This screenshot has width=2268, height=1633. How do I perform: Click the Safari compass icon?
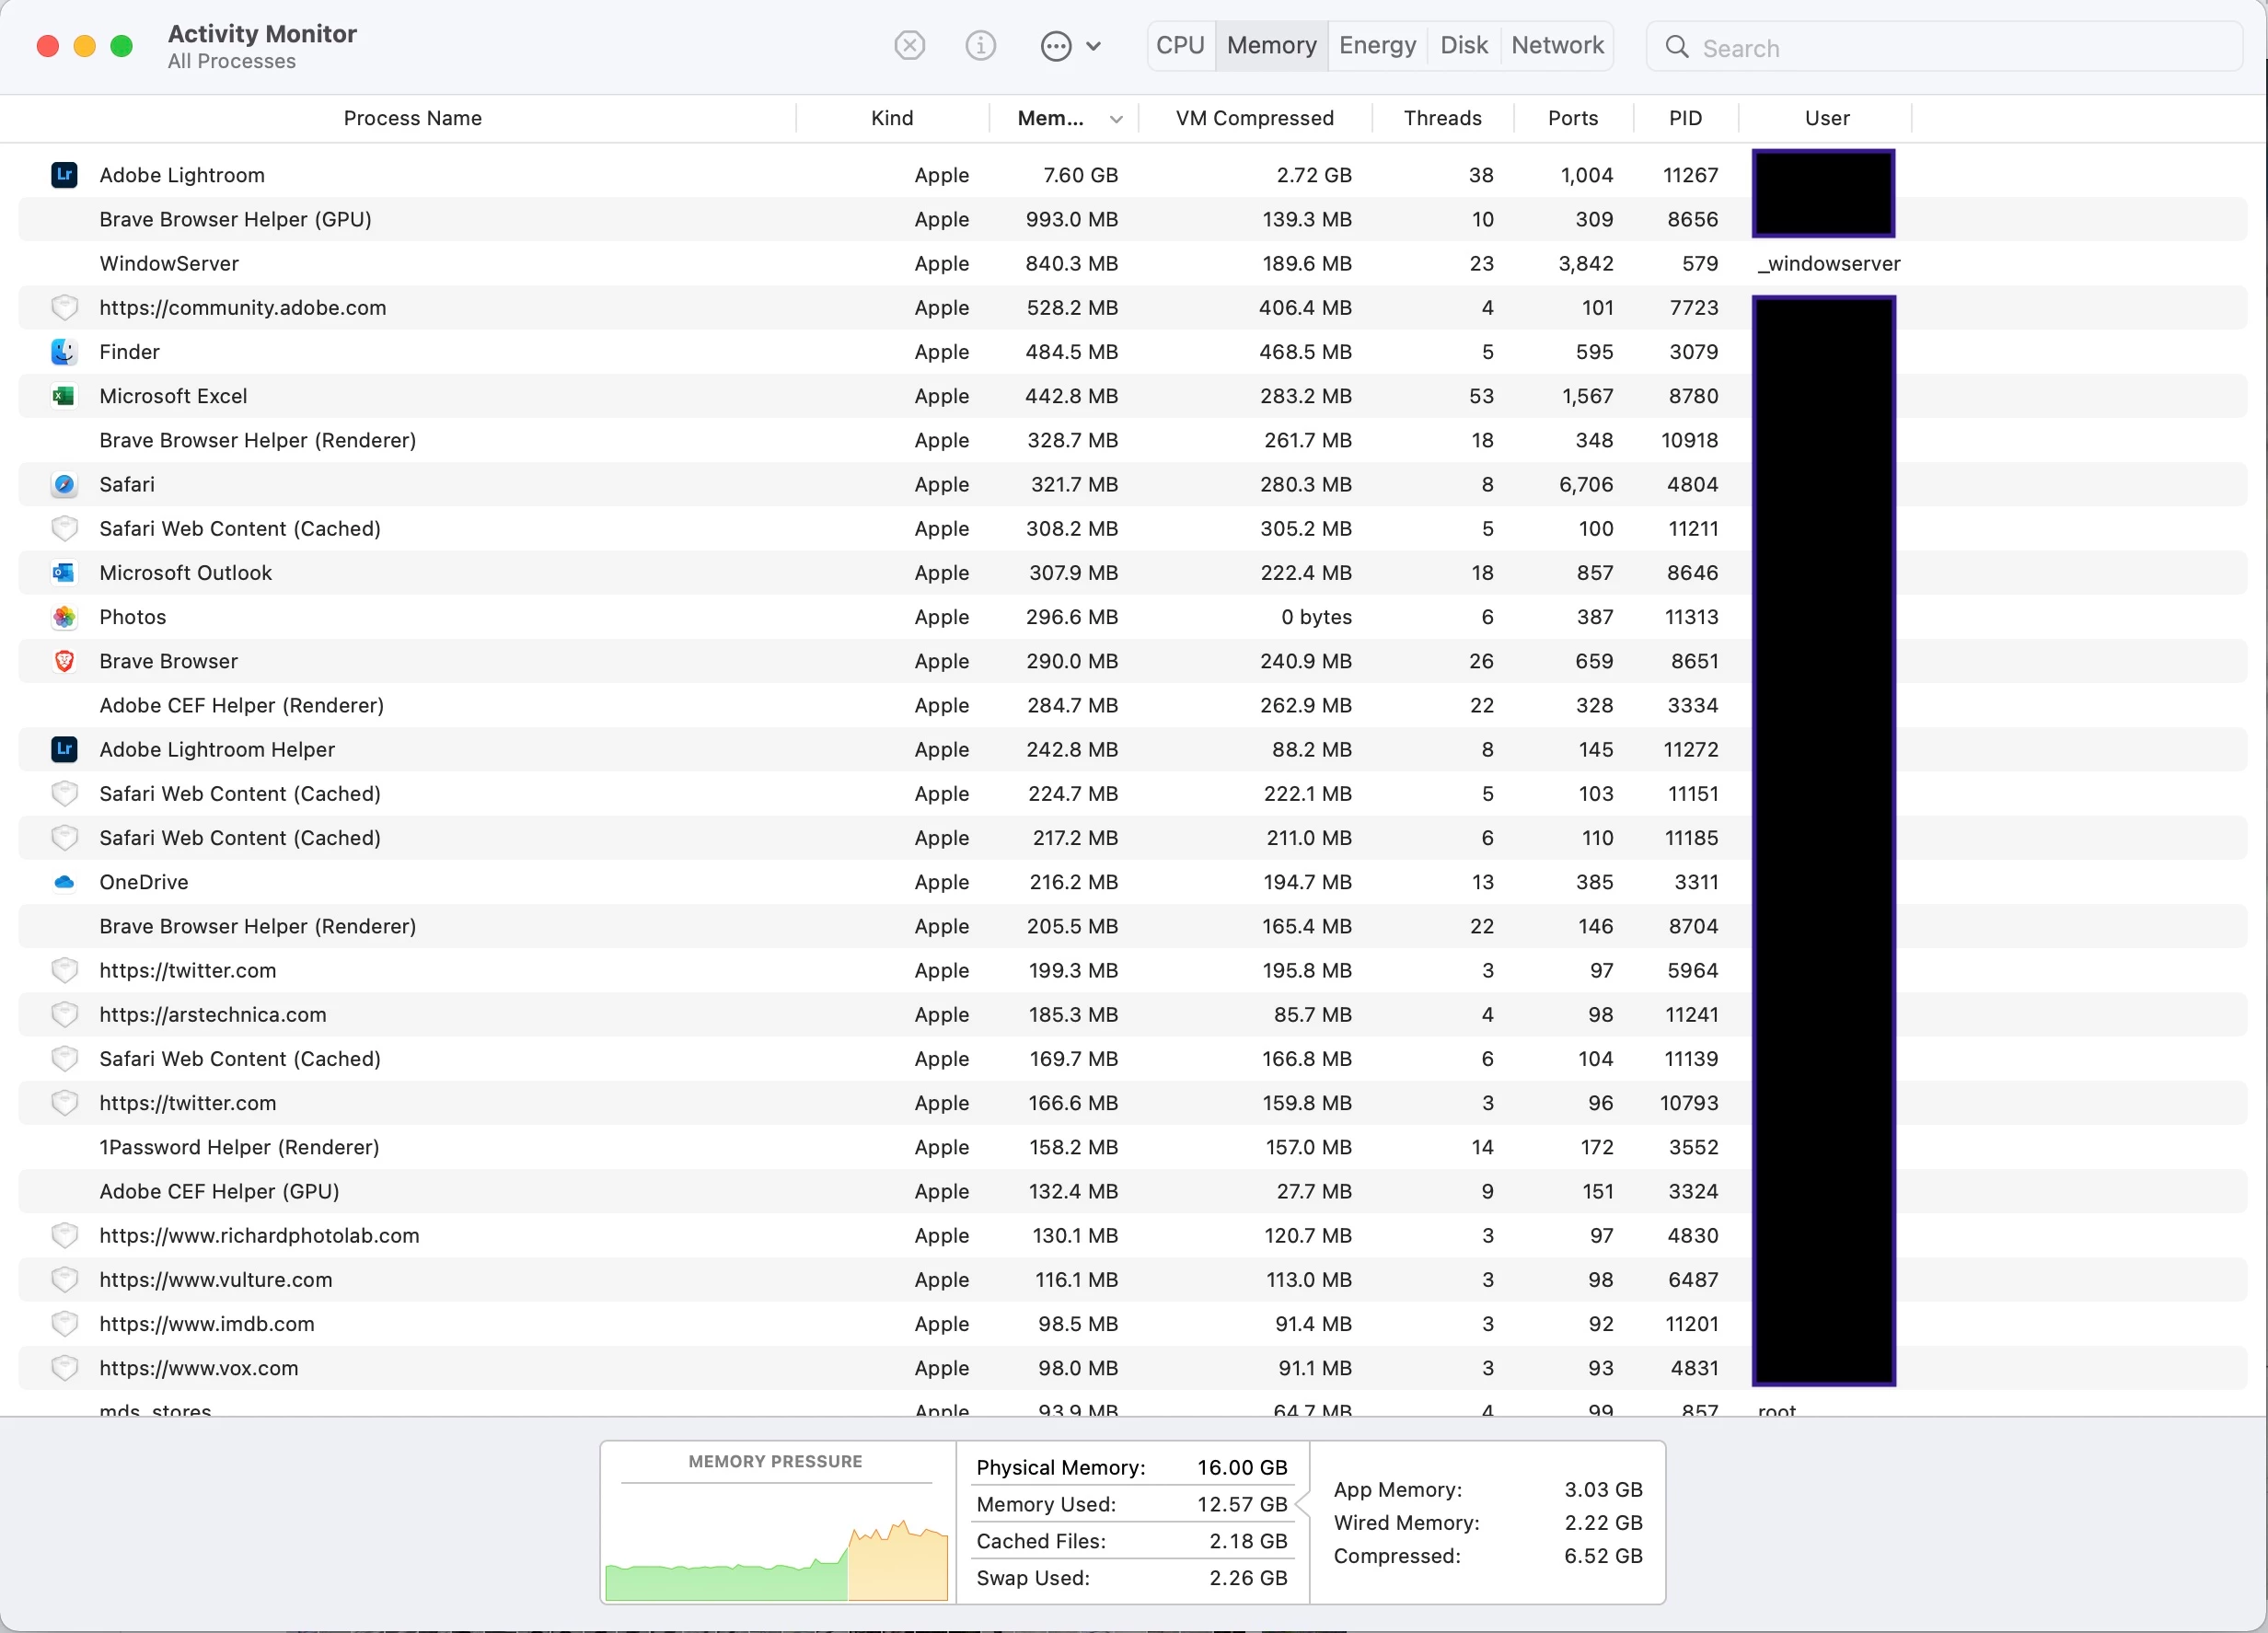[x=64, y=484]
